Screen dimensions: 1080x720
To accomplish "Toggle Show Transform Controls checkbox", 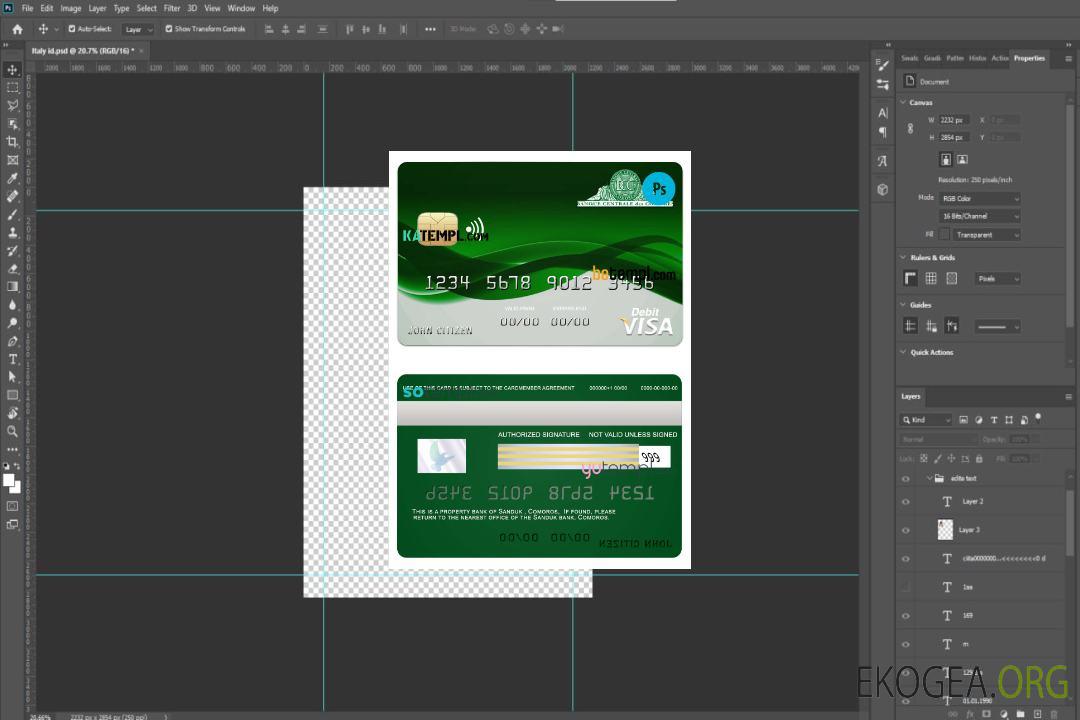I will click(169, 29).
